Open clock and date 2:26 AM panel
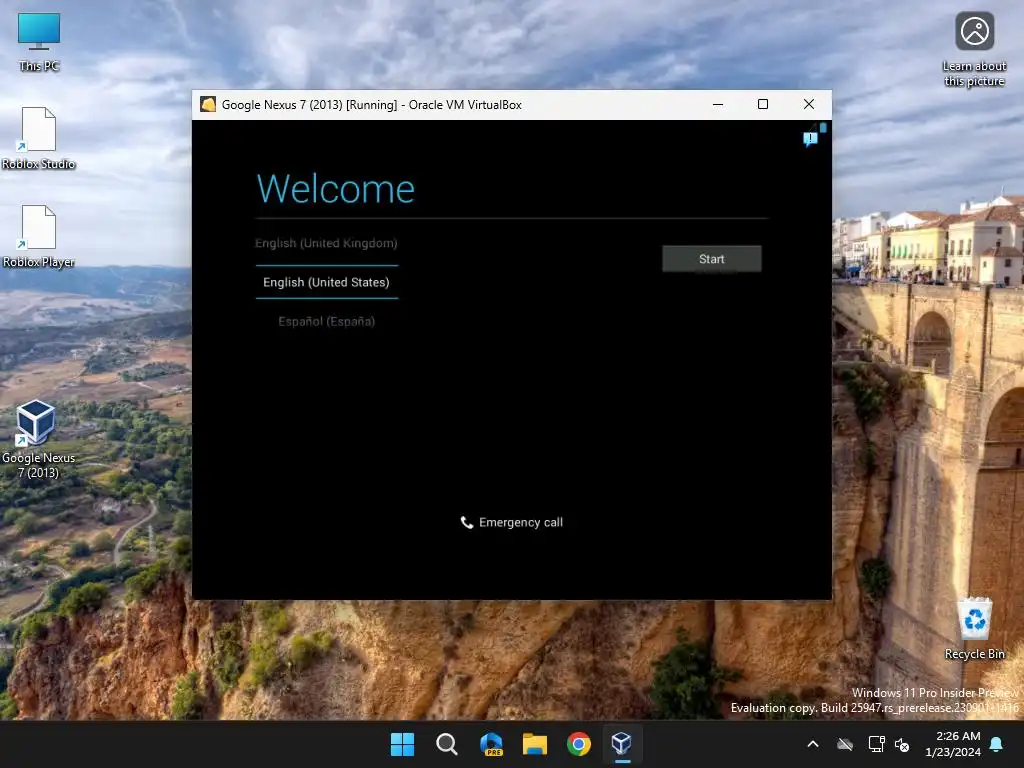This screenshot has width=1024, height=768. (953, 744)
